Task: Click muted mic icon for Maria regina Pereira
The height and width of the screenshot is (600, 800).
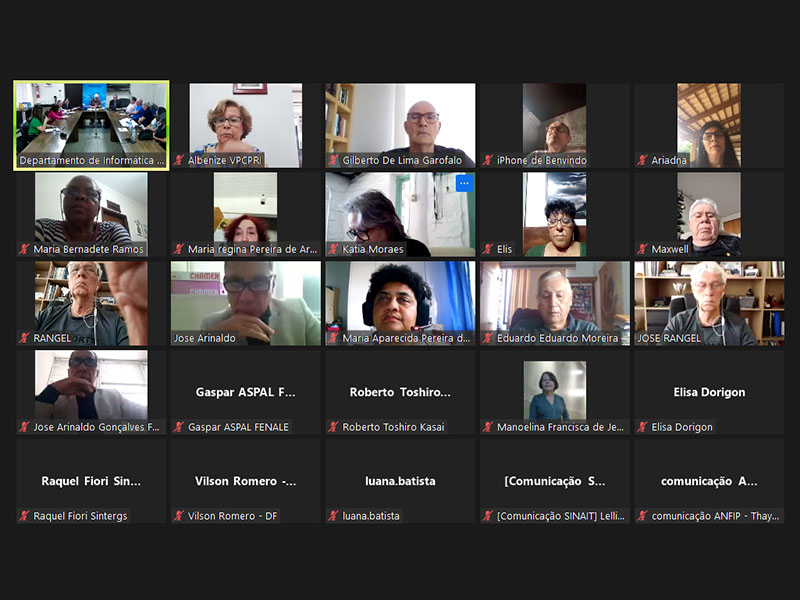Action: (179, 249)
